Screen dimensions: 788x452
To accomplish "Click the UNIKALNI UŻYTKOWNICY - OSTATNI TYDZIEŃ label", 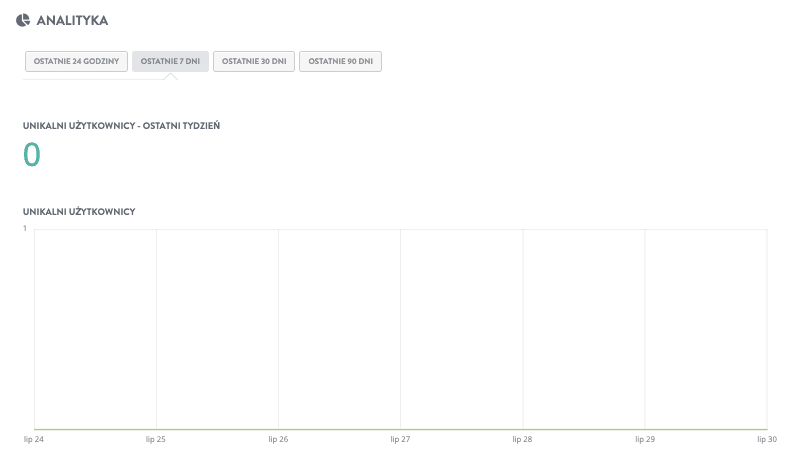I will pos(121,126).
